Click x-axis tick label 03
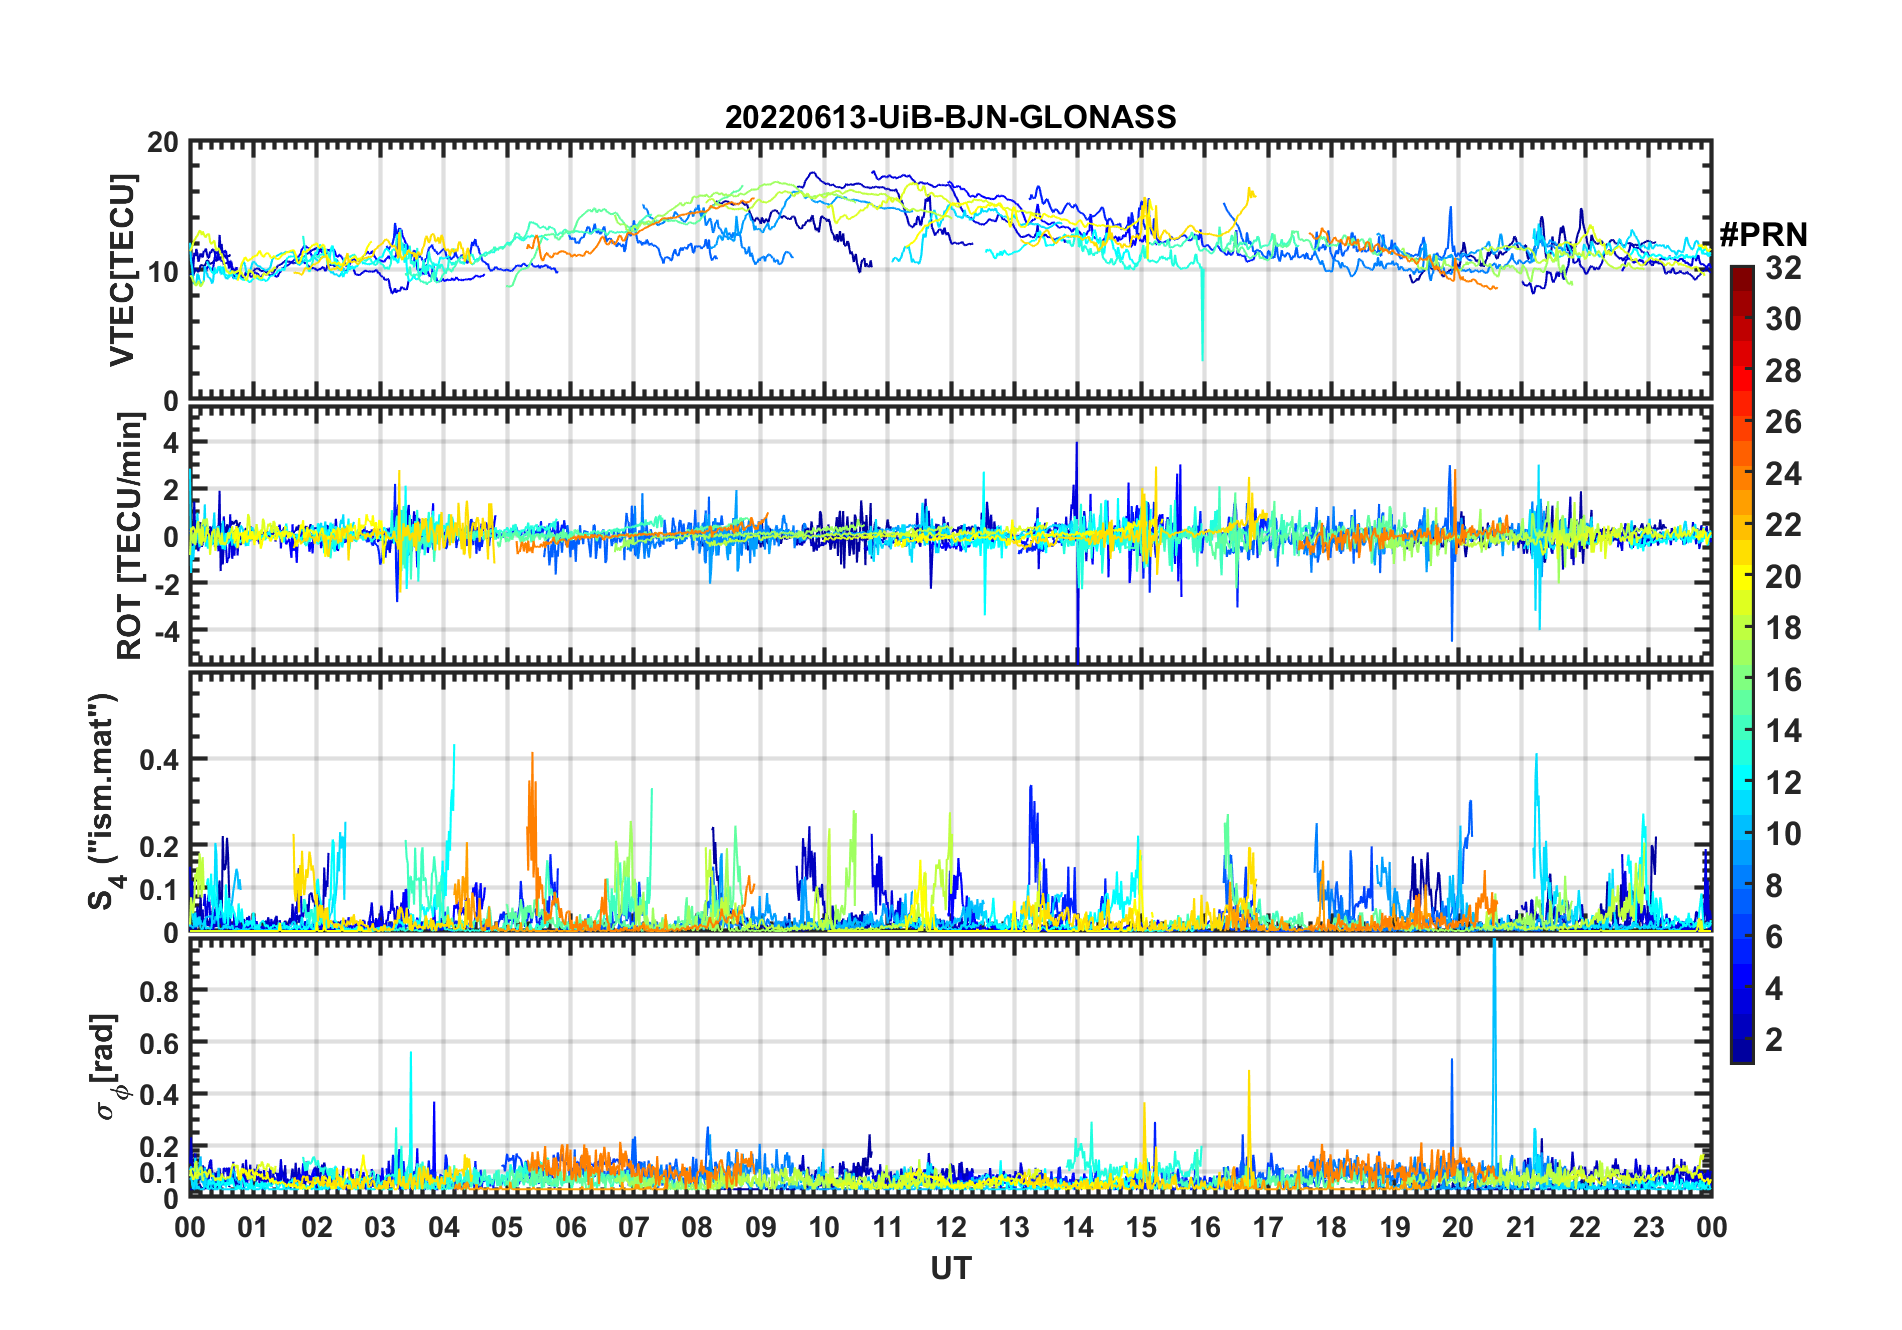This screenshot has width=1902, height=1330. pyautogui.click(x=380, y=1227)
